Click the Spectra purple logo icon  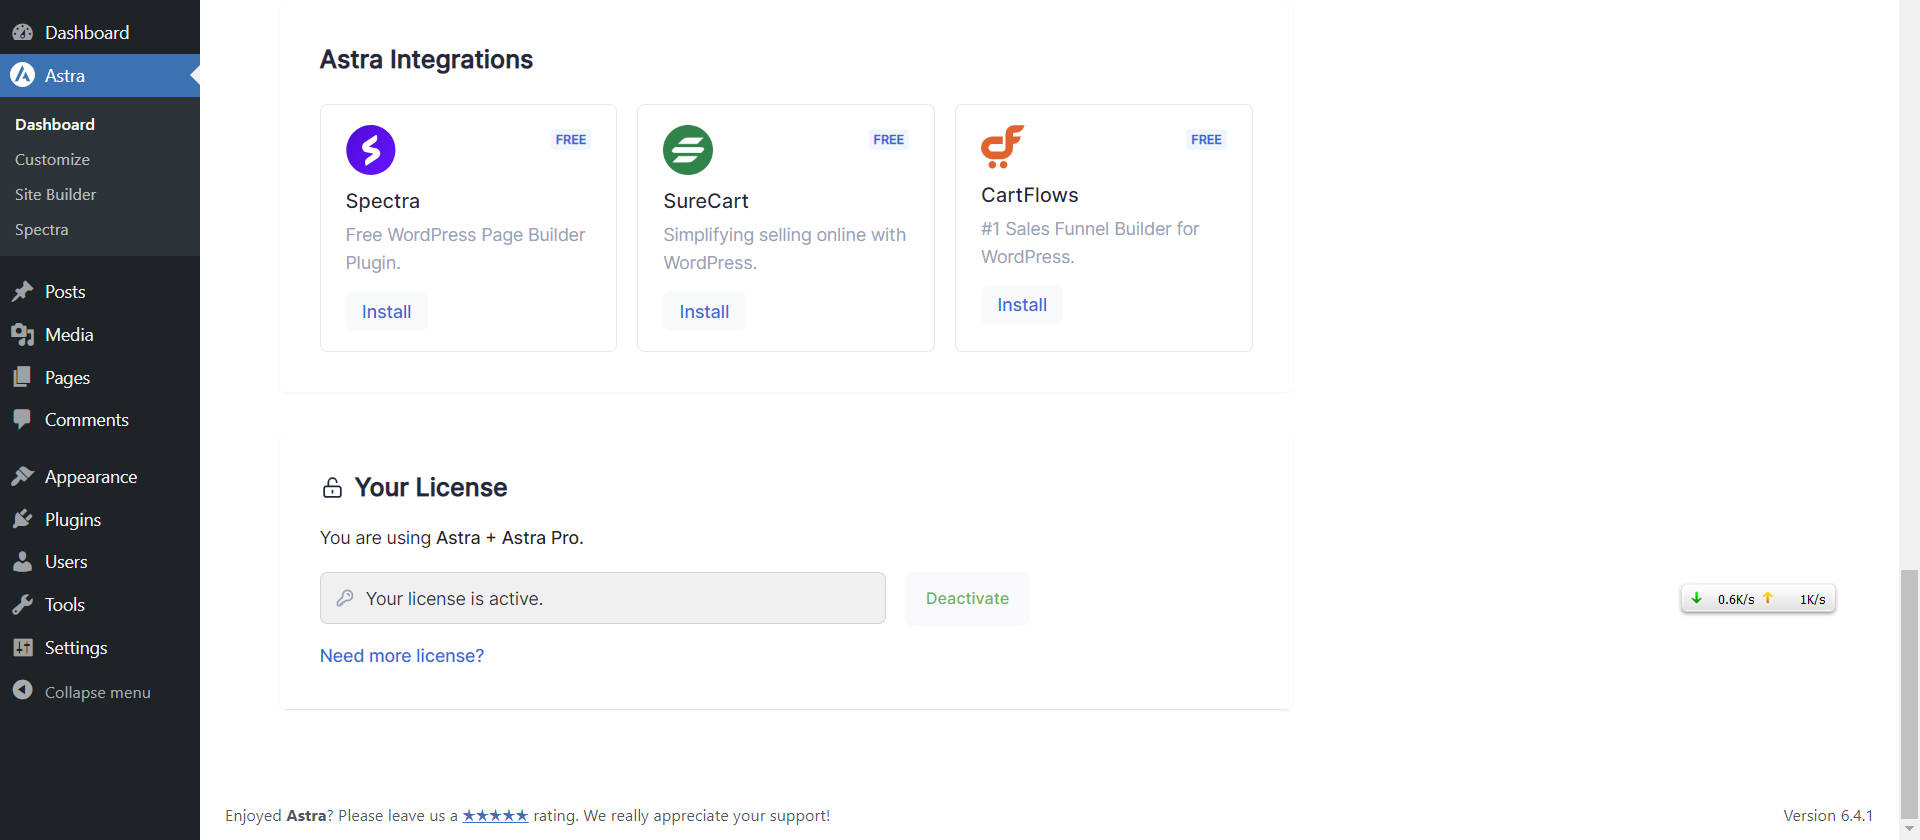coord(370,150)
